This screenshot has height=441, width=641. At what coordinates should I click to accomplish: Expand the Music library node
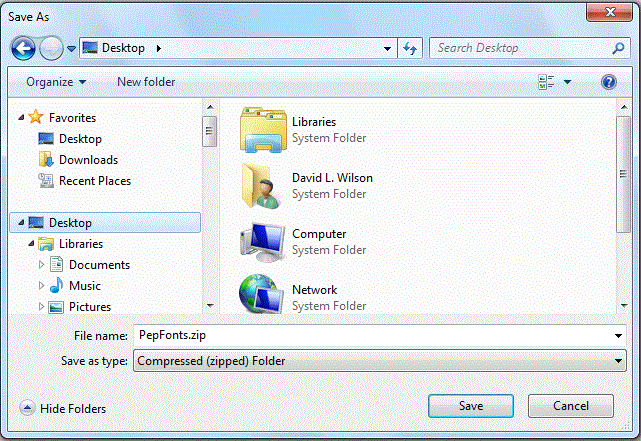tap(41, 286)
